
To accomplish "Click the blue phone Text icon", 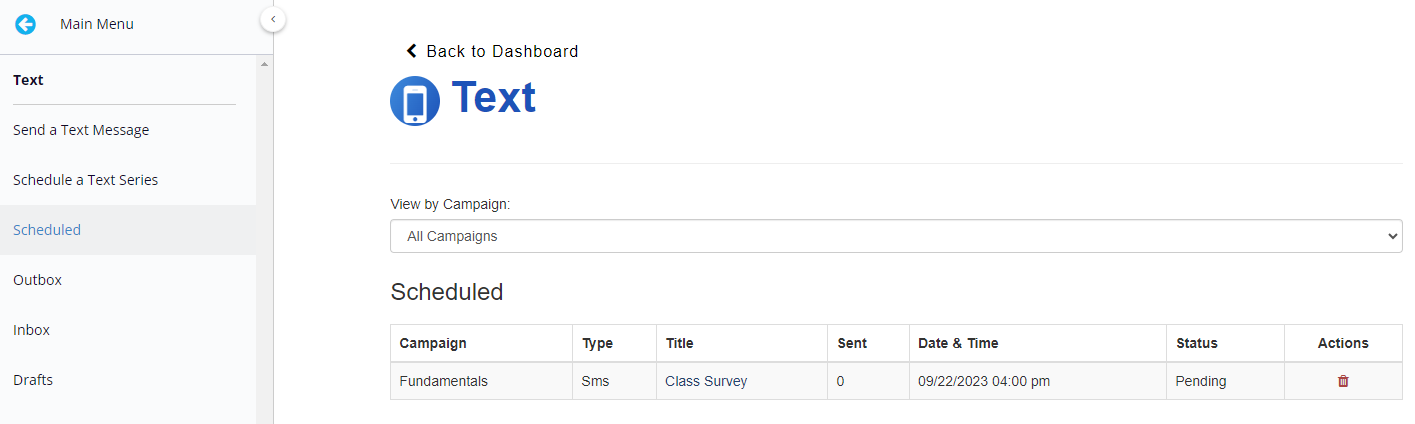I will coord(415,101).
